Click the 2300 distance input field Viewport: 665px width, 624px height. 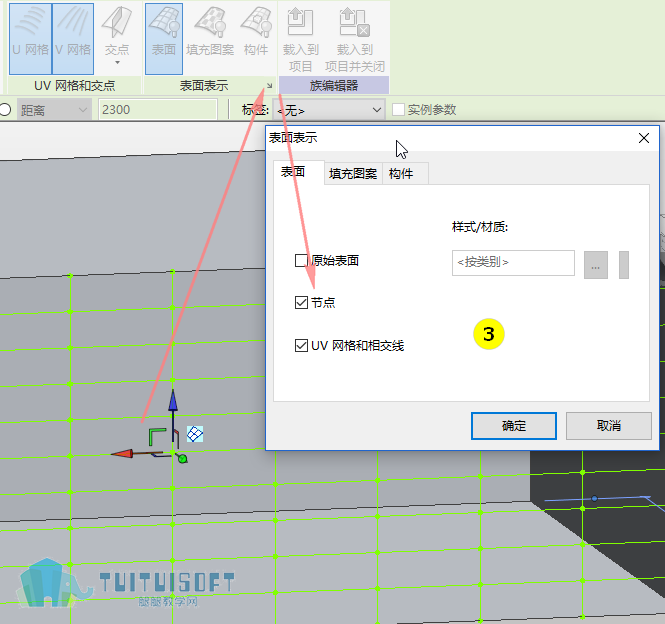tap(158, 109)
